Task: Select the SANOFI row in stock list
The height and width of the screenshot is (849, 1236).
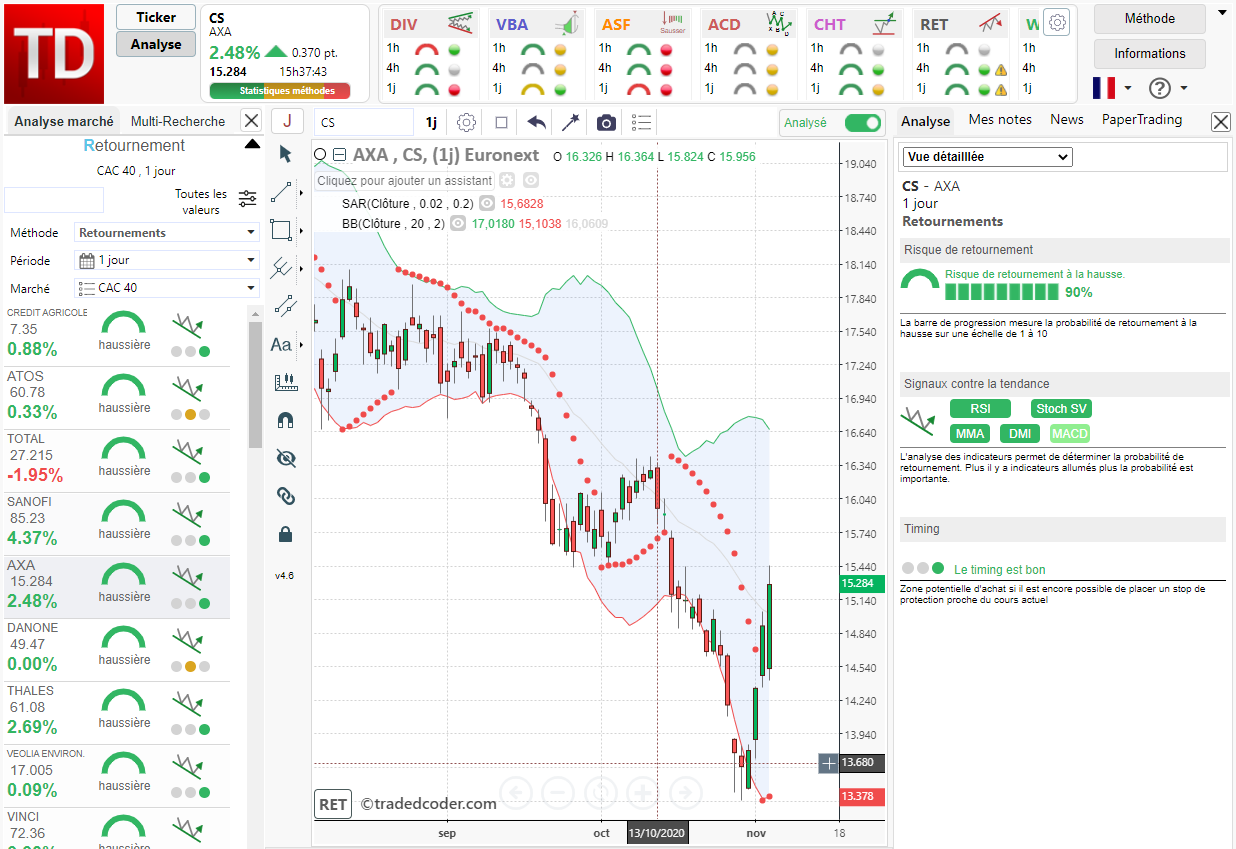Action: pos(117,524)
